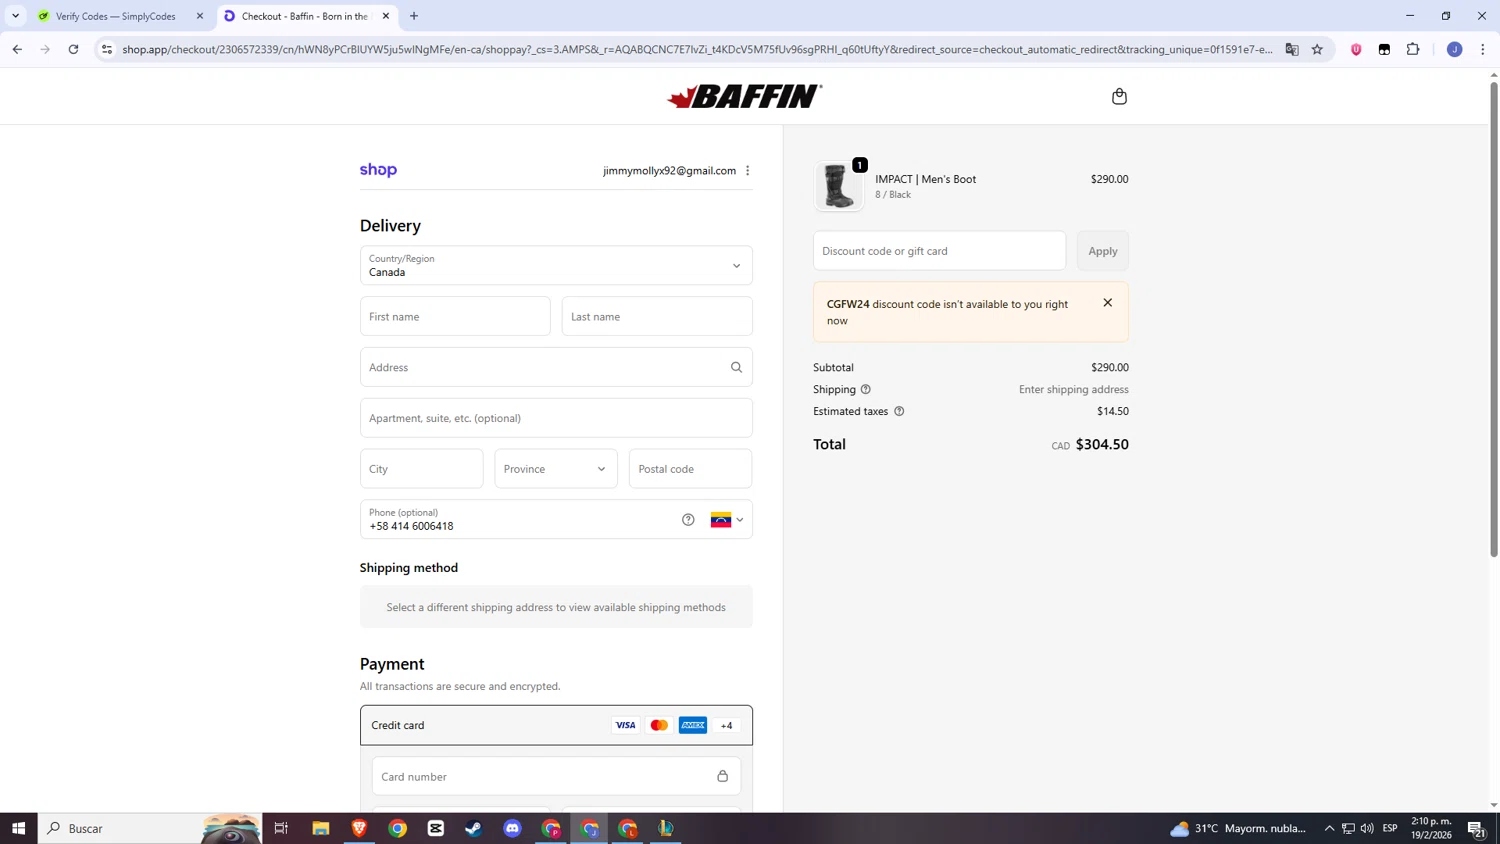The width and height of the screenshot is (1500, 844).
Task: Click the address bar URL
Action: [x=697, y=49]
